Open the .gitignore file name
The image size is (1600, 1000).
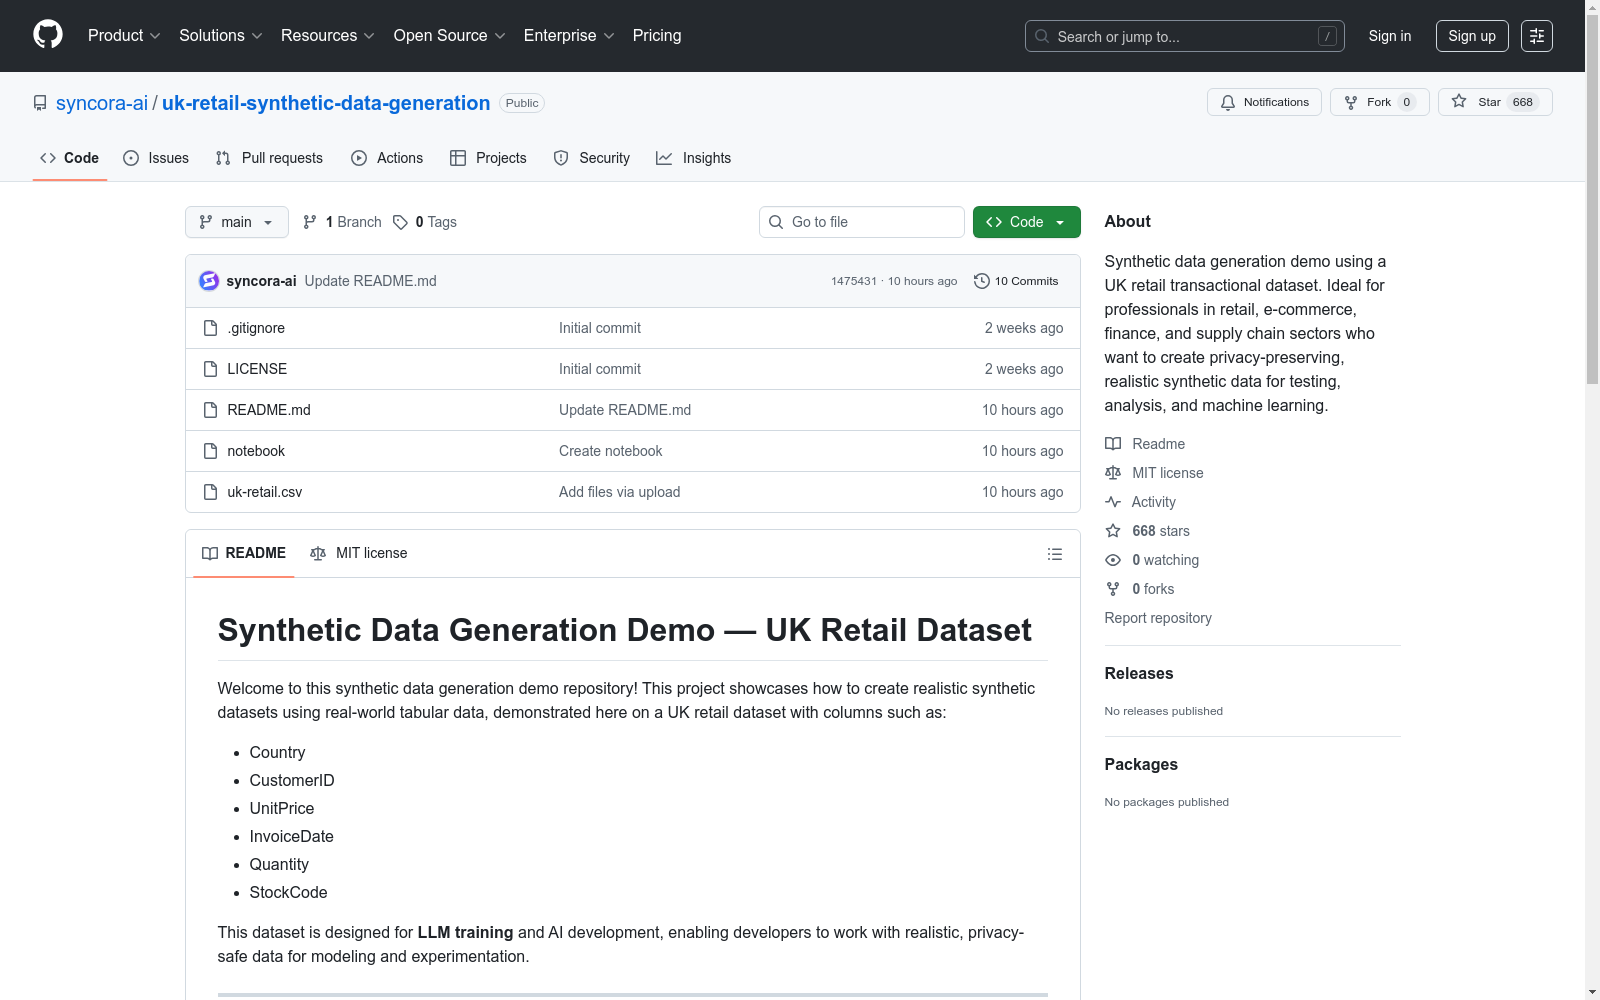click(256, 328)
